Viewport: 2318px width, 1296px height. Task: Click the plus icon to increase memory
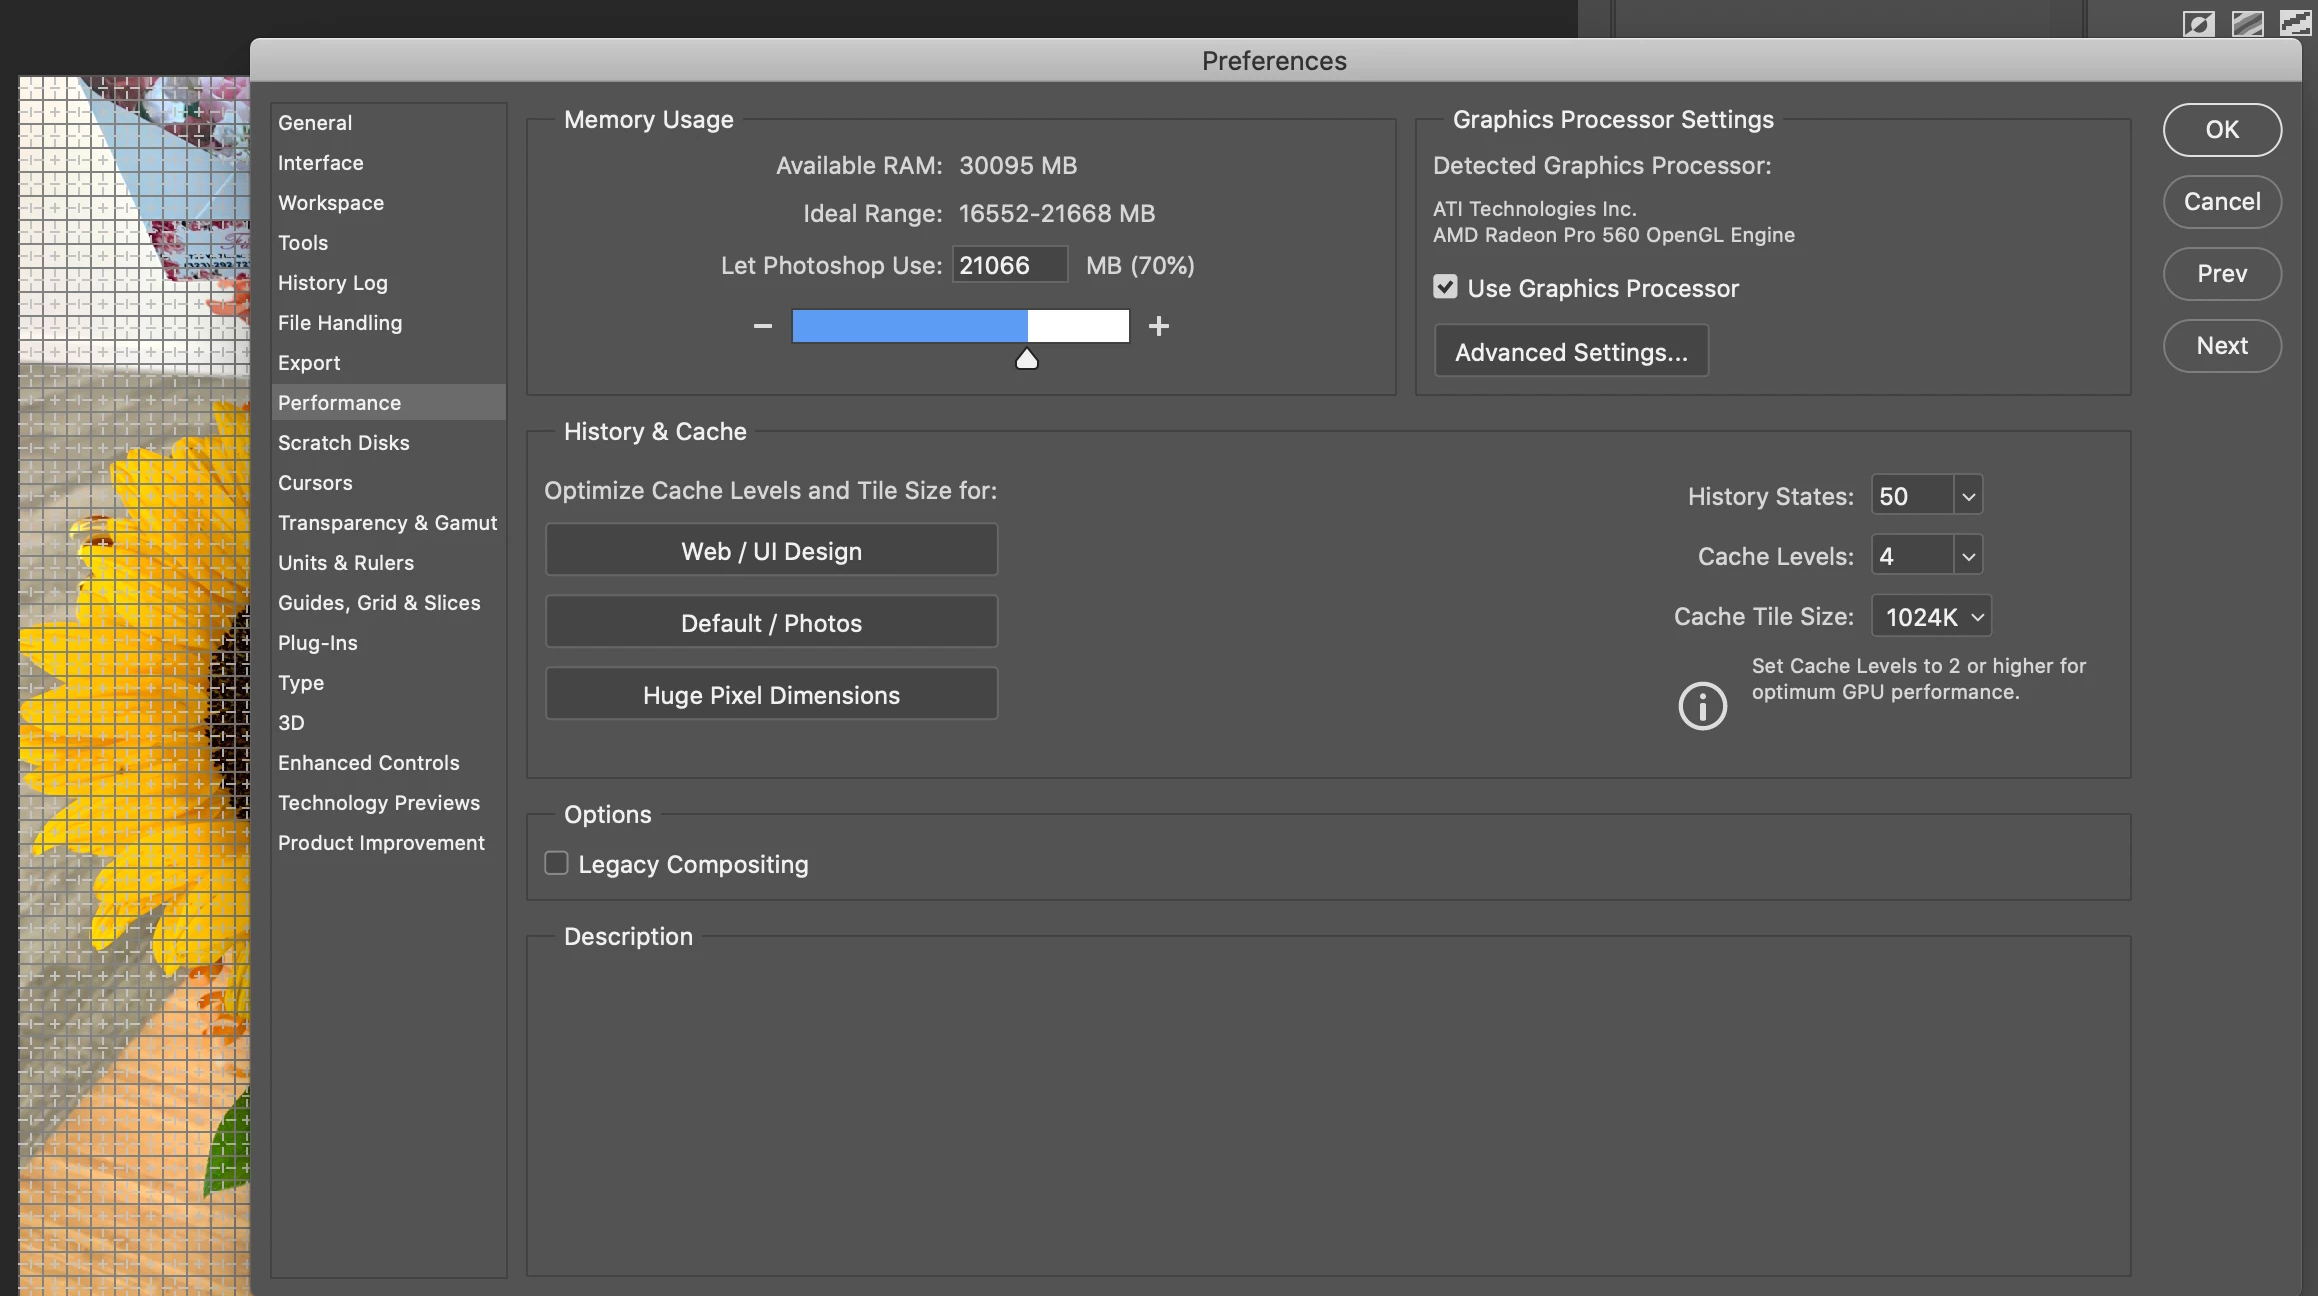point(1159,326)
